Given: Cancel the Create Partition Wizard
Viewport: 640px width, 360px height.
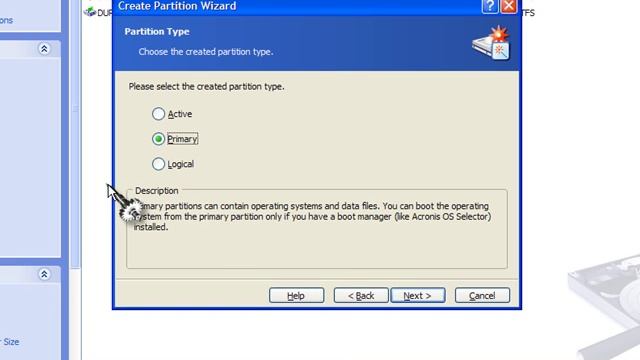Looking at the screenshot, I should (482, 296).
